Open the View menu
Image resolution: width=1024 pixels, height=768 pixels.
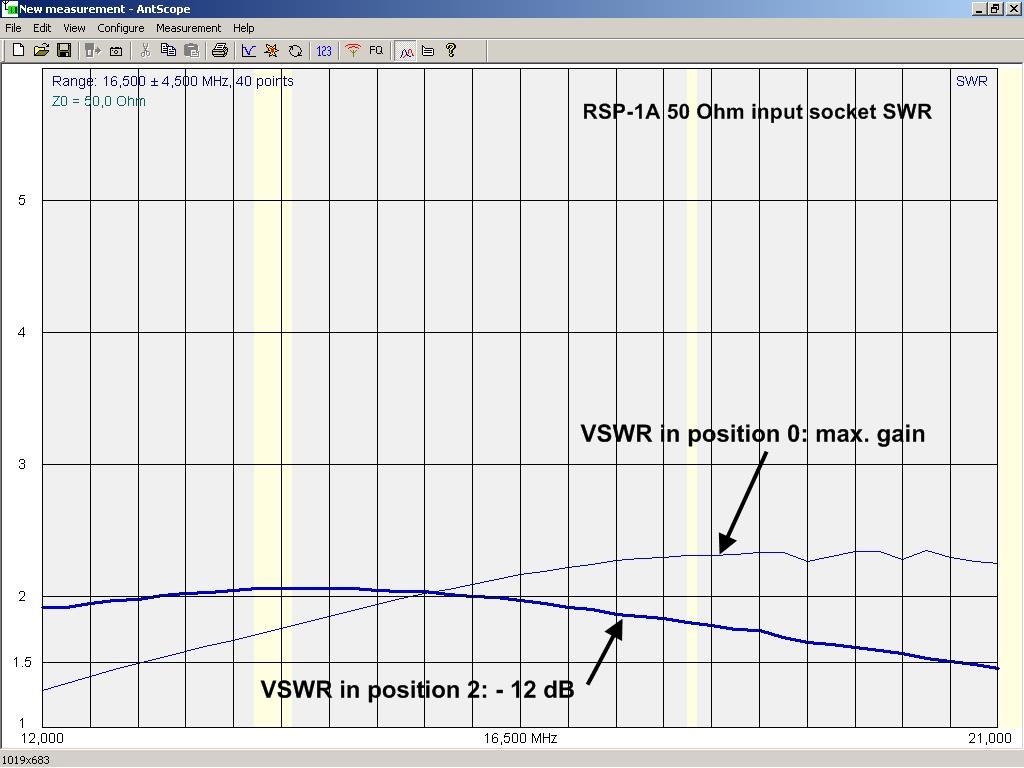pyautogui.click(x=74, y=28)
